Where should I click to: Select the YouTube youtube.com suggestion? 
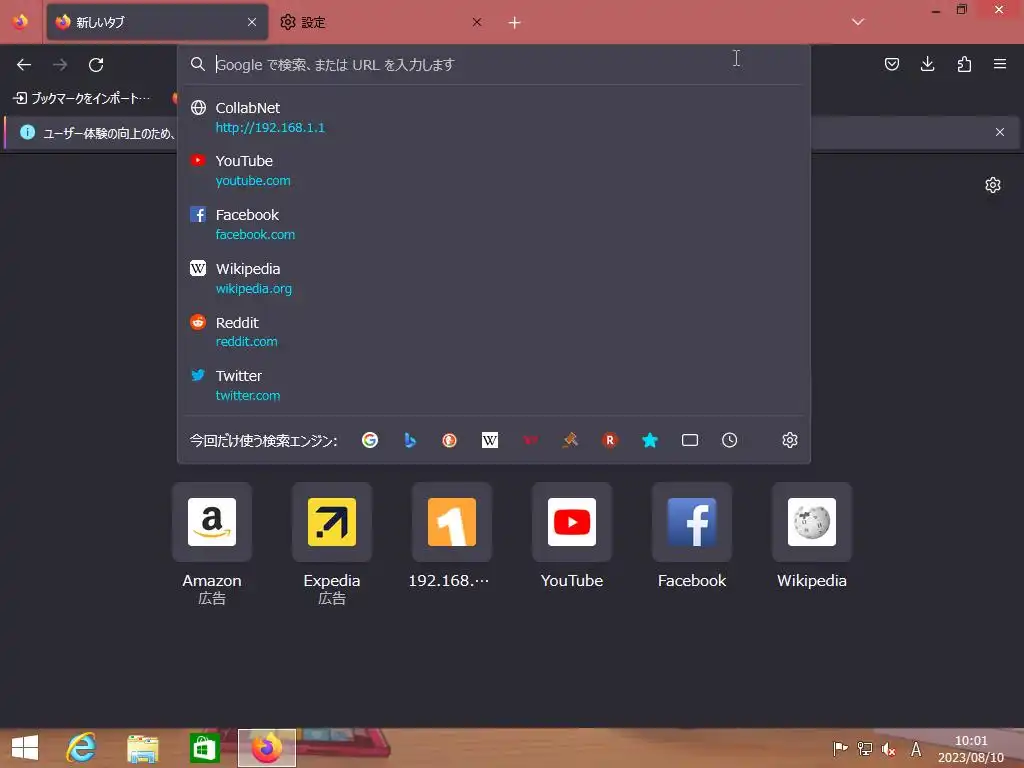coord(494,170)
